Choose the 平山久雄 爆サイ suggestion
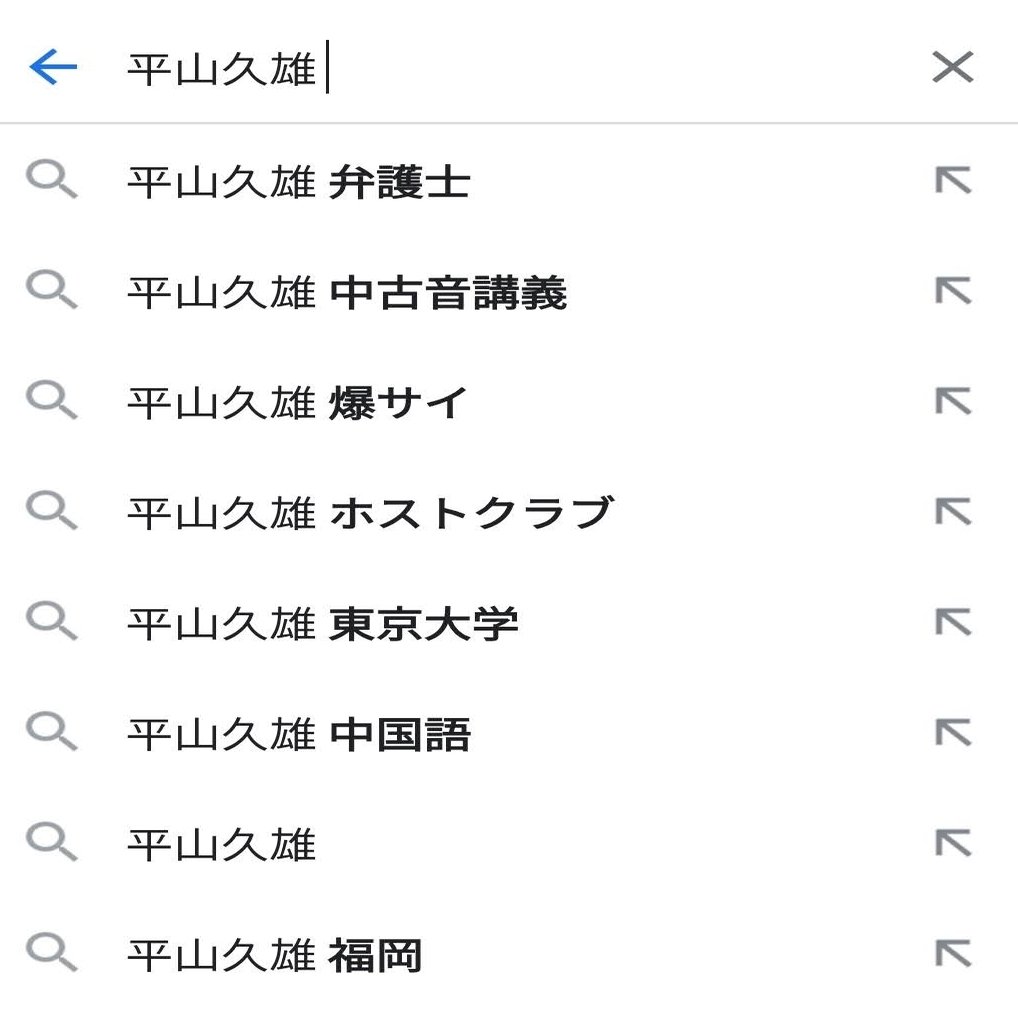The width and height of the screenshot is (1018, 1018). (296, 403)
